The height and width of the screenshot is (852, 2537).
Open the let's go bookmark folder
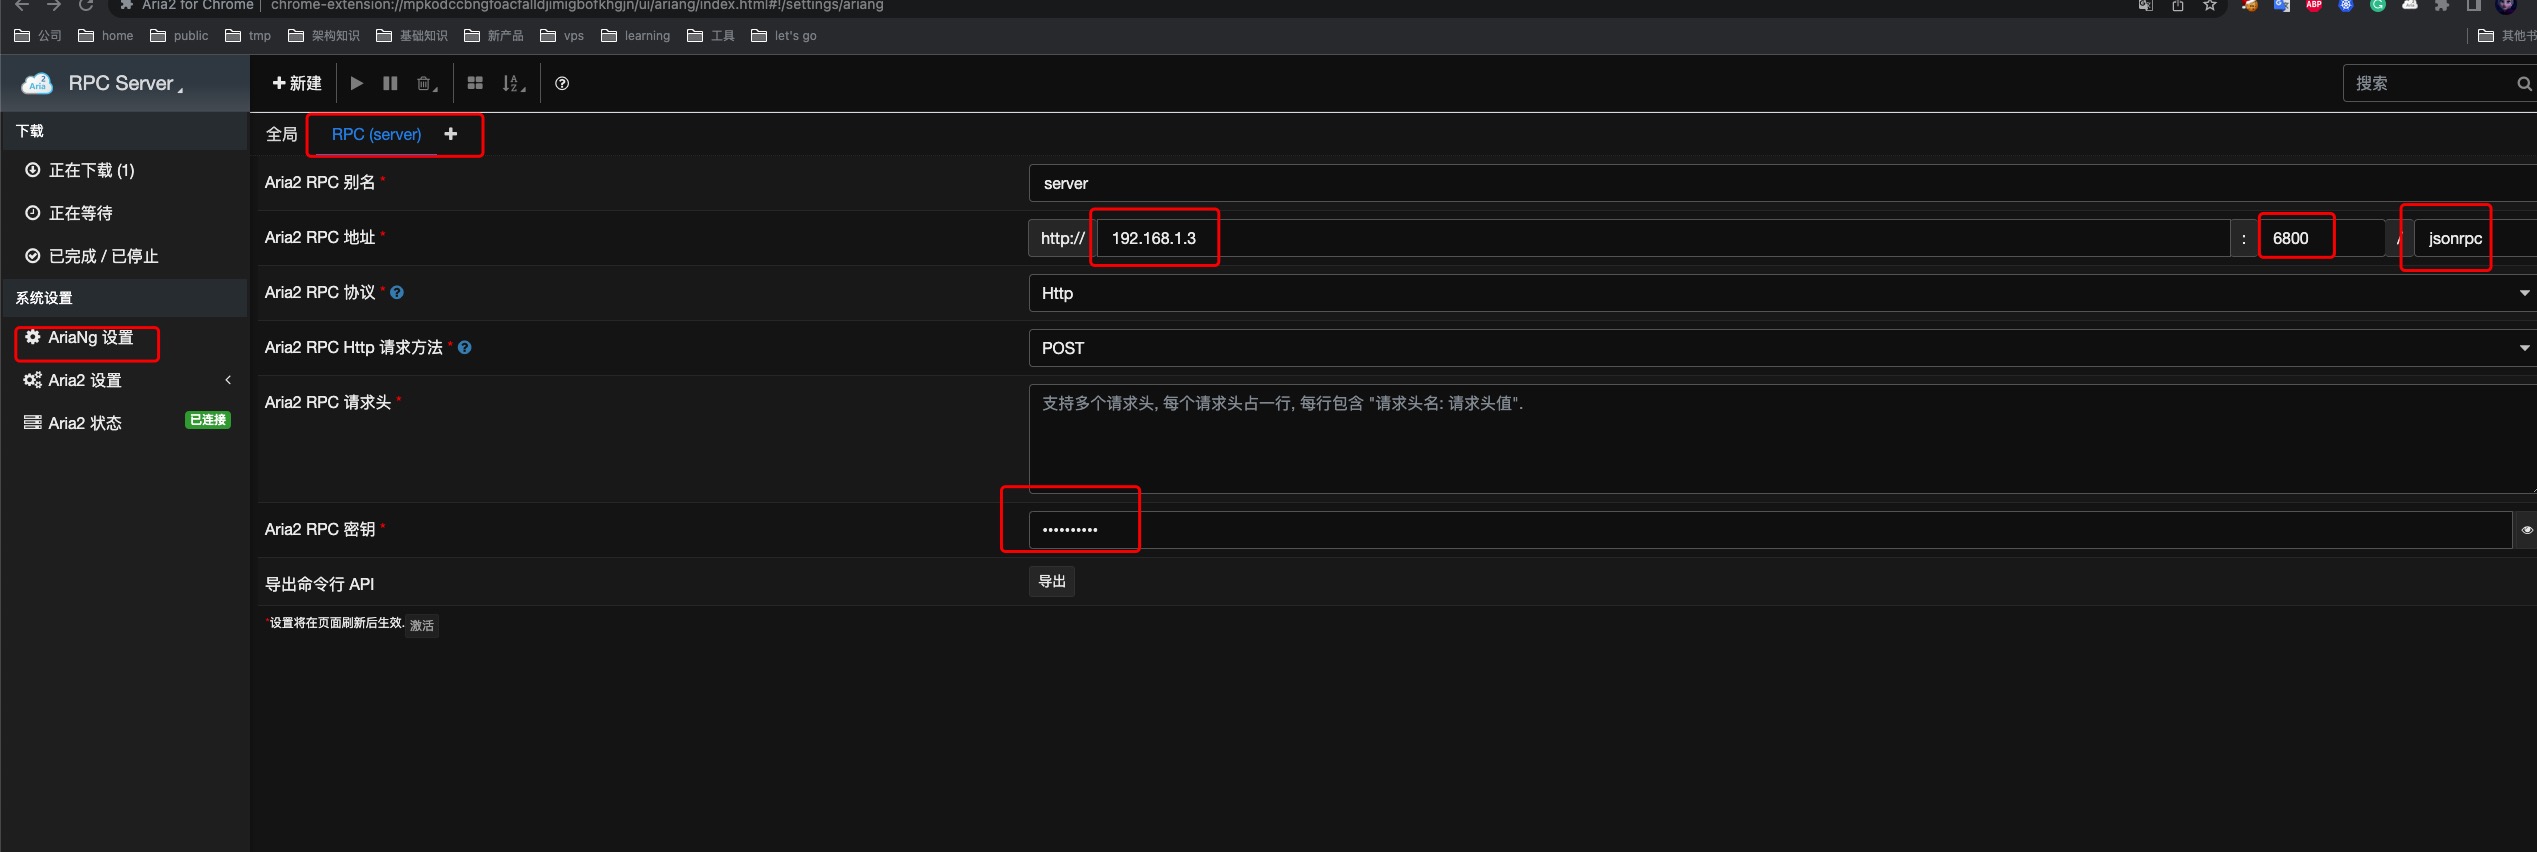[784, 36]
